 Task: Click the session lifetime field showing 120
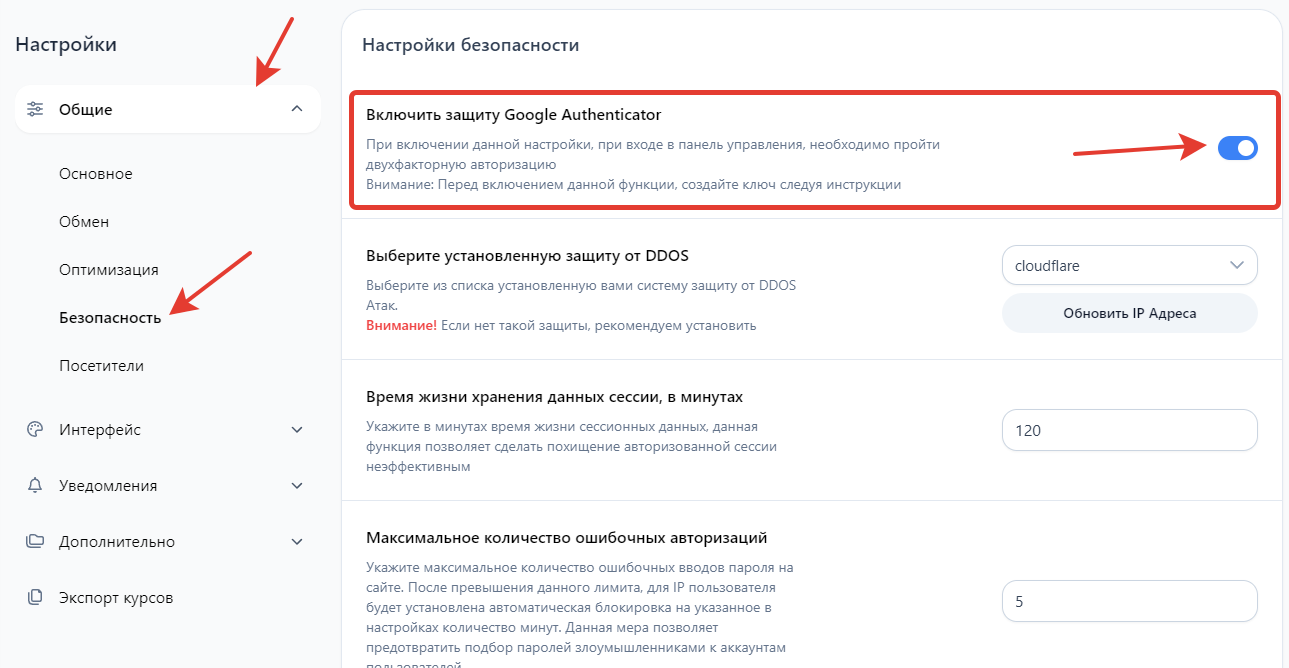[1129, 431]
